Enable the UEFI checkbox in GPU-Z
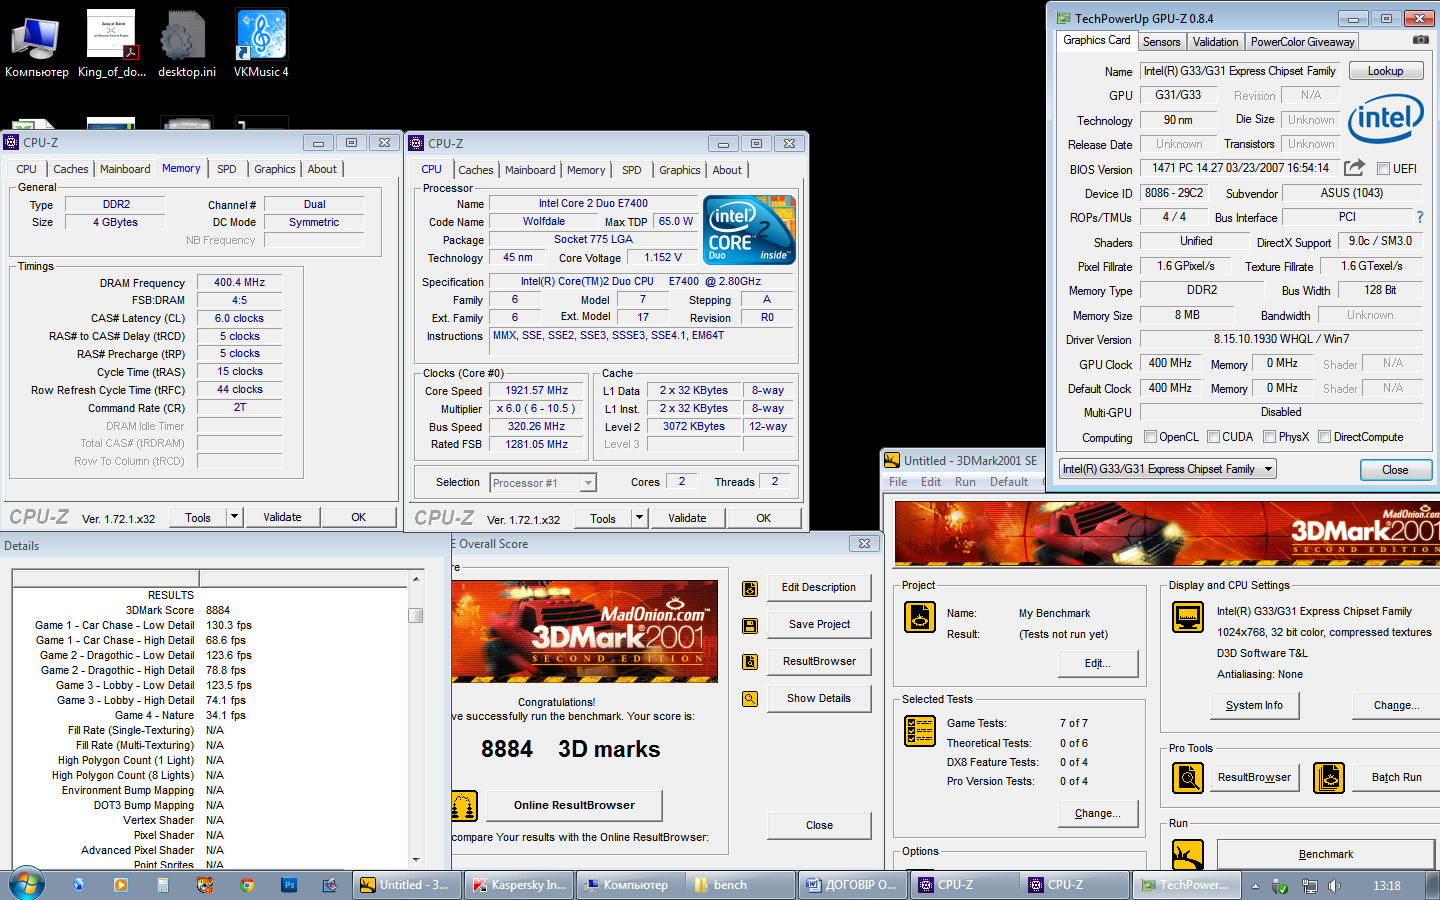The image size is (1440, 900). click(x=1384, y=169)
